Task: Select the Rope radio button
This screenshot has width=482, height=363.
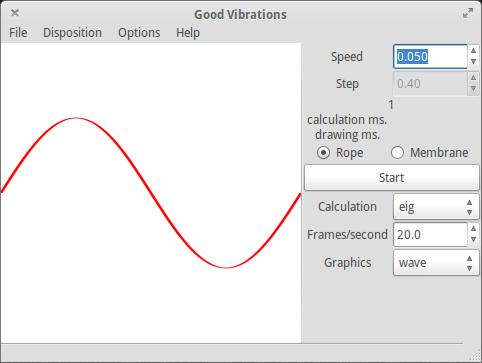Action: coord(323,153)
